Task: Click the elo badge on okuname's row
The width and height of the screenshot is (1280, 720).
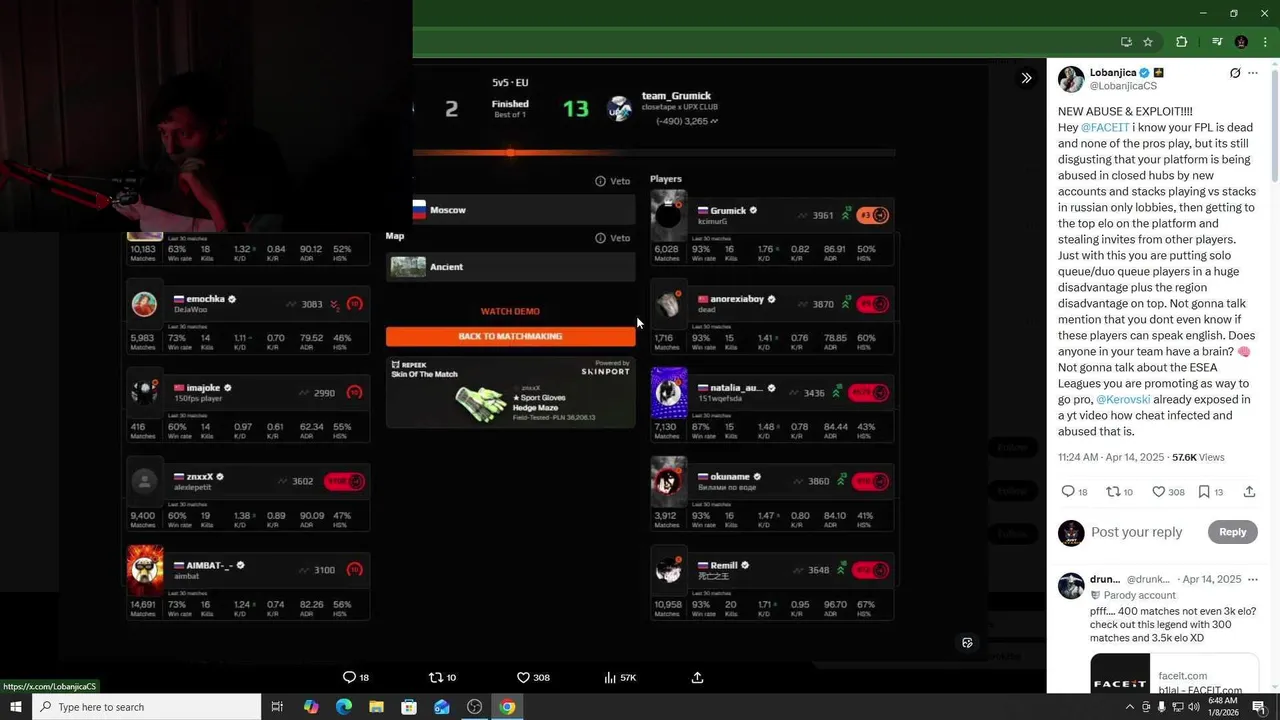Action: pos(868,481)
